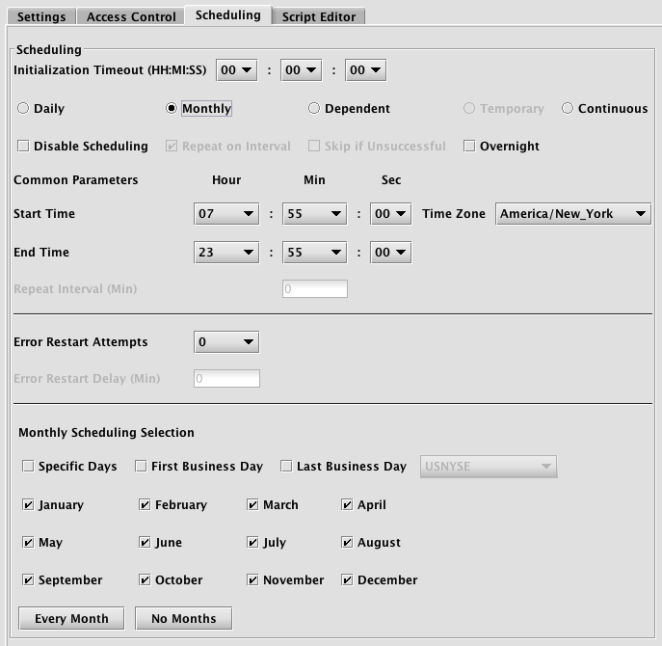This screenshot has width=662, height=646.
Task: Expand the Error Restart Attempts dropdown
Action: (225, 343)
